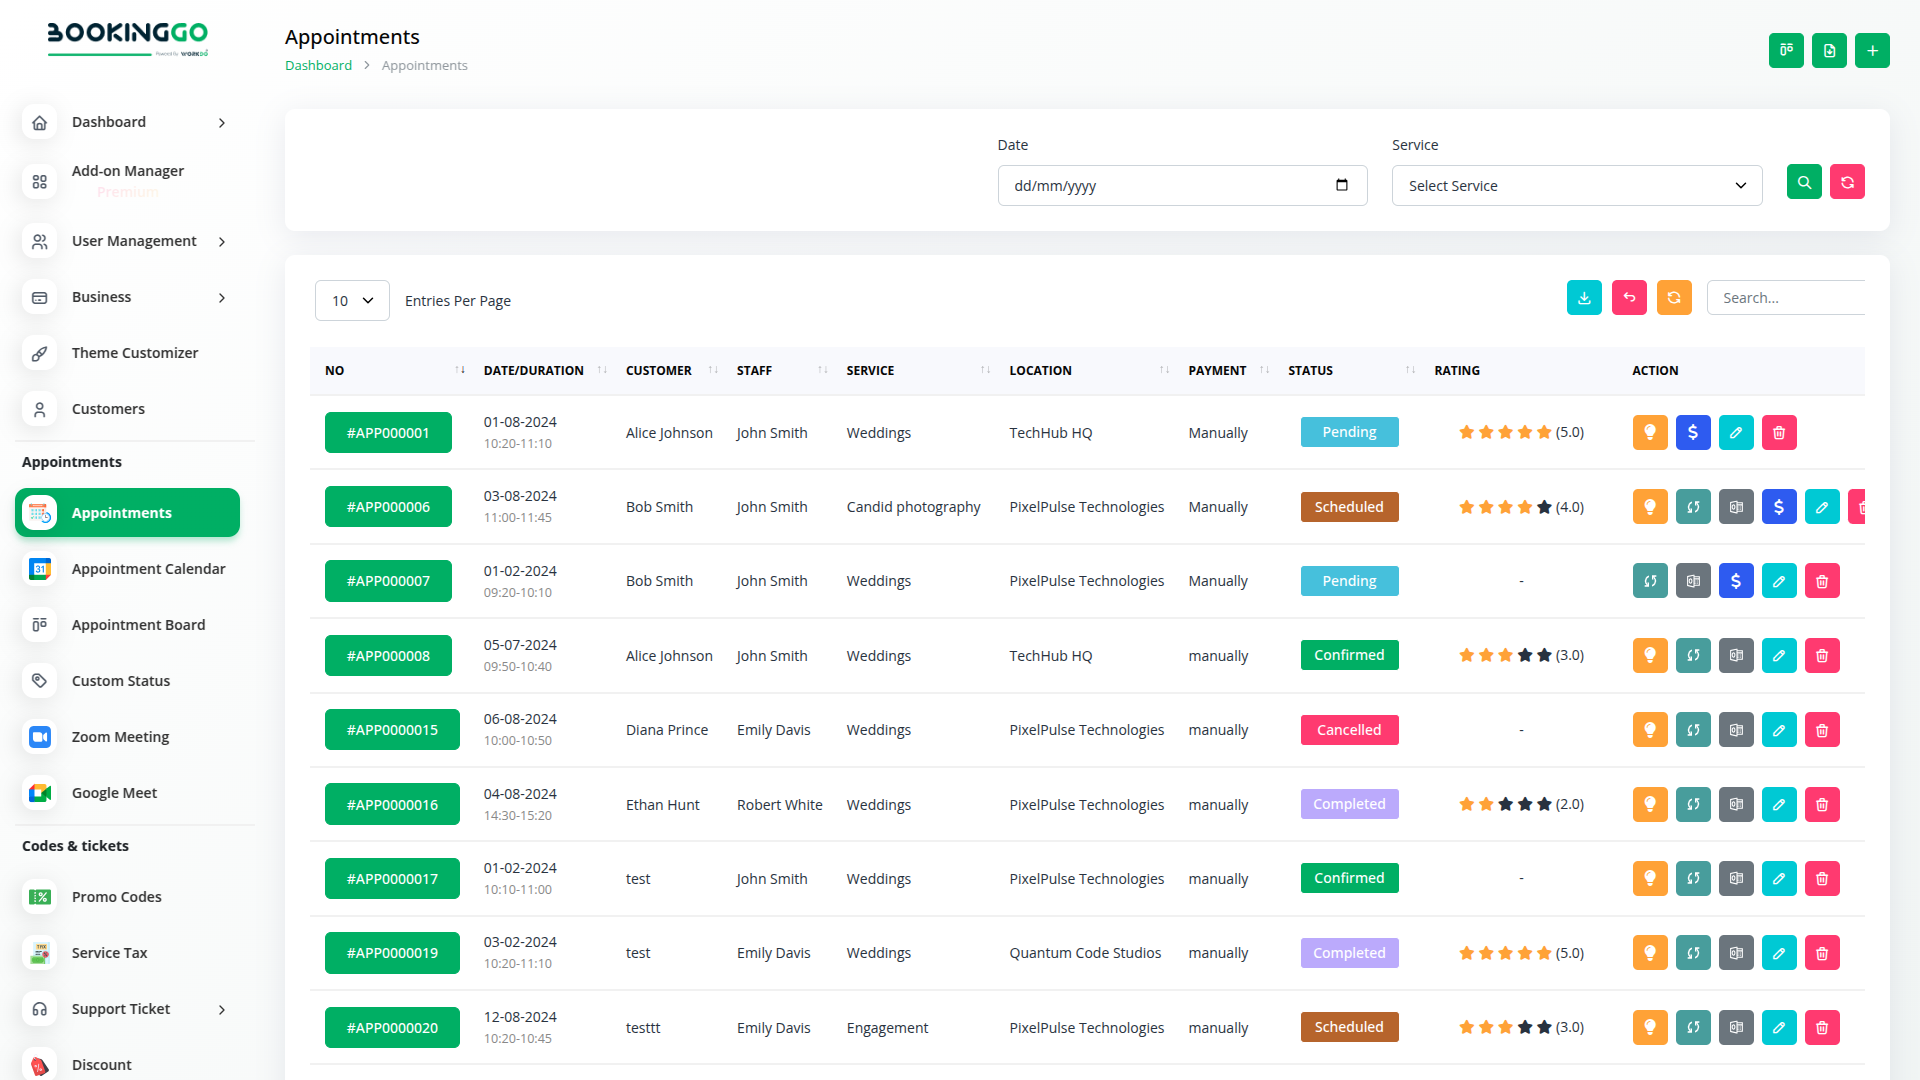Click orange refresh icon near search box
The height and width of the screenshot is (1080, 1920).
point(1674,298)
